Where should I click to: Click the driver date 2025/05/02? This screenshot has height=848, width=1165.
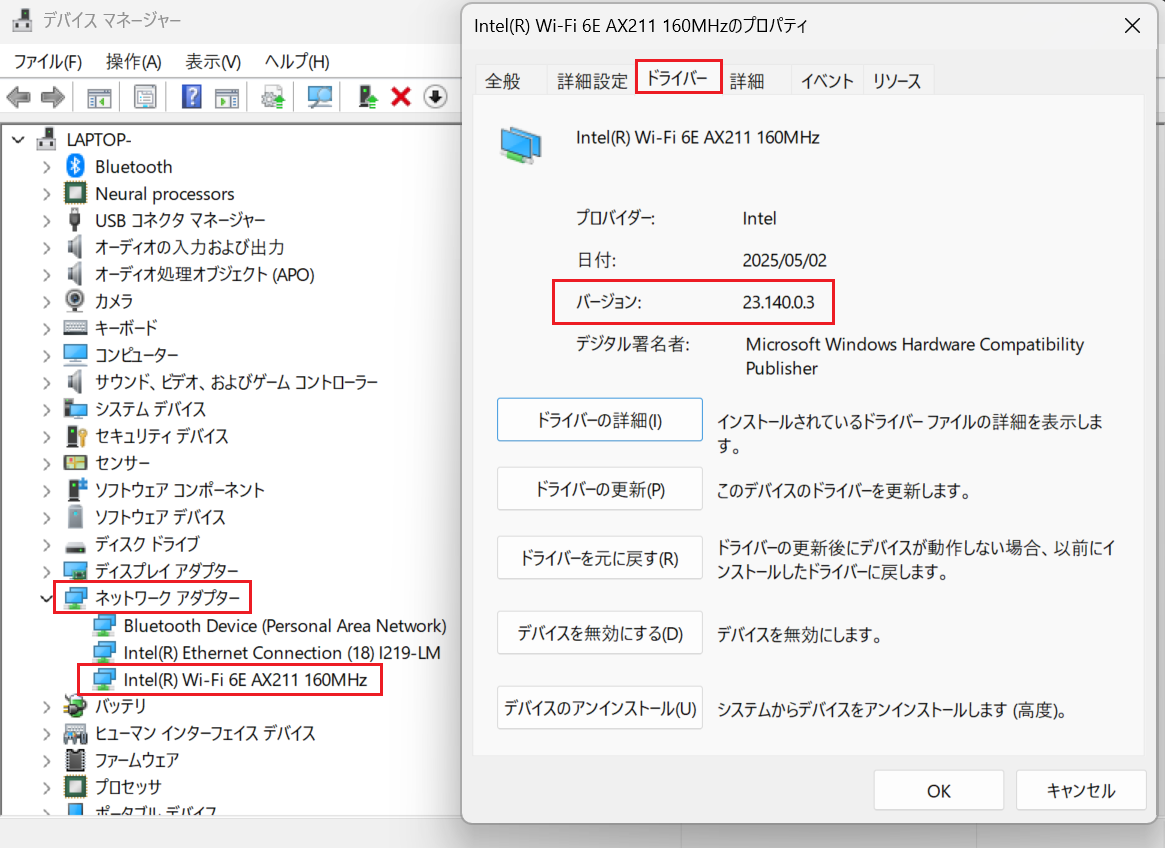pyautogui.click(x=785, y=260)
